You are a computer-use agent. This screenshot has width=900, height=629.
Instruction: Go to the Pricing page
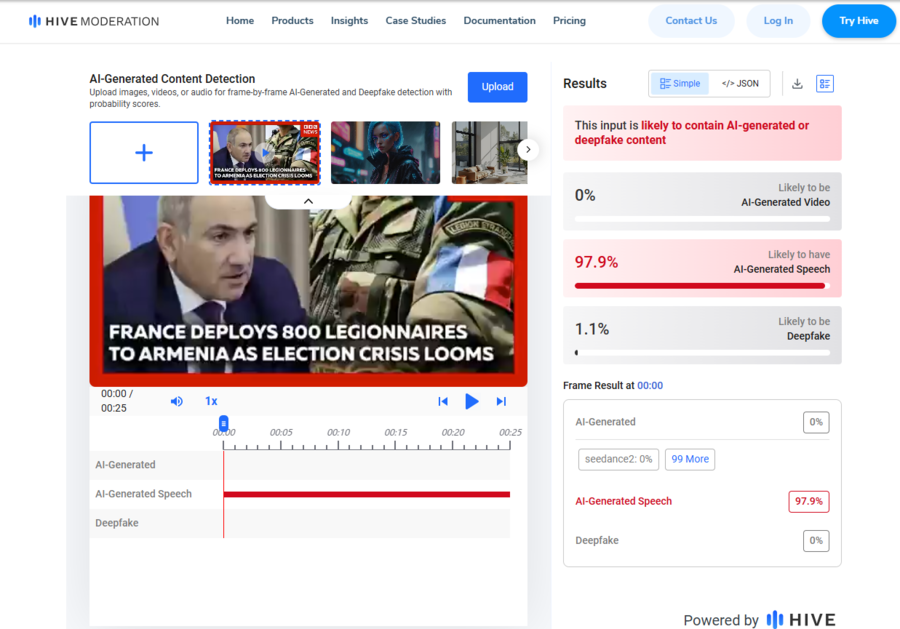coord(569,21)
